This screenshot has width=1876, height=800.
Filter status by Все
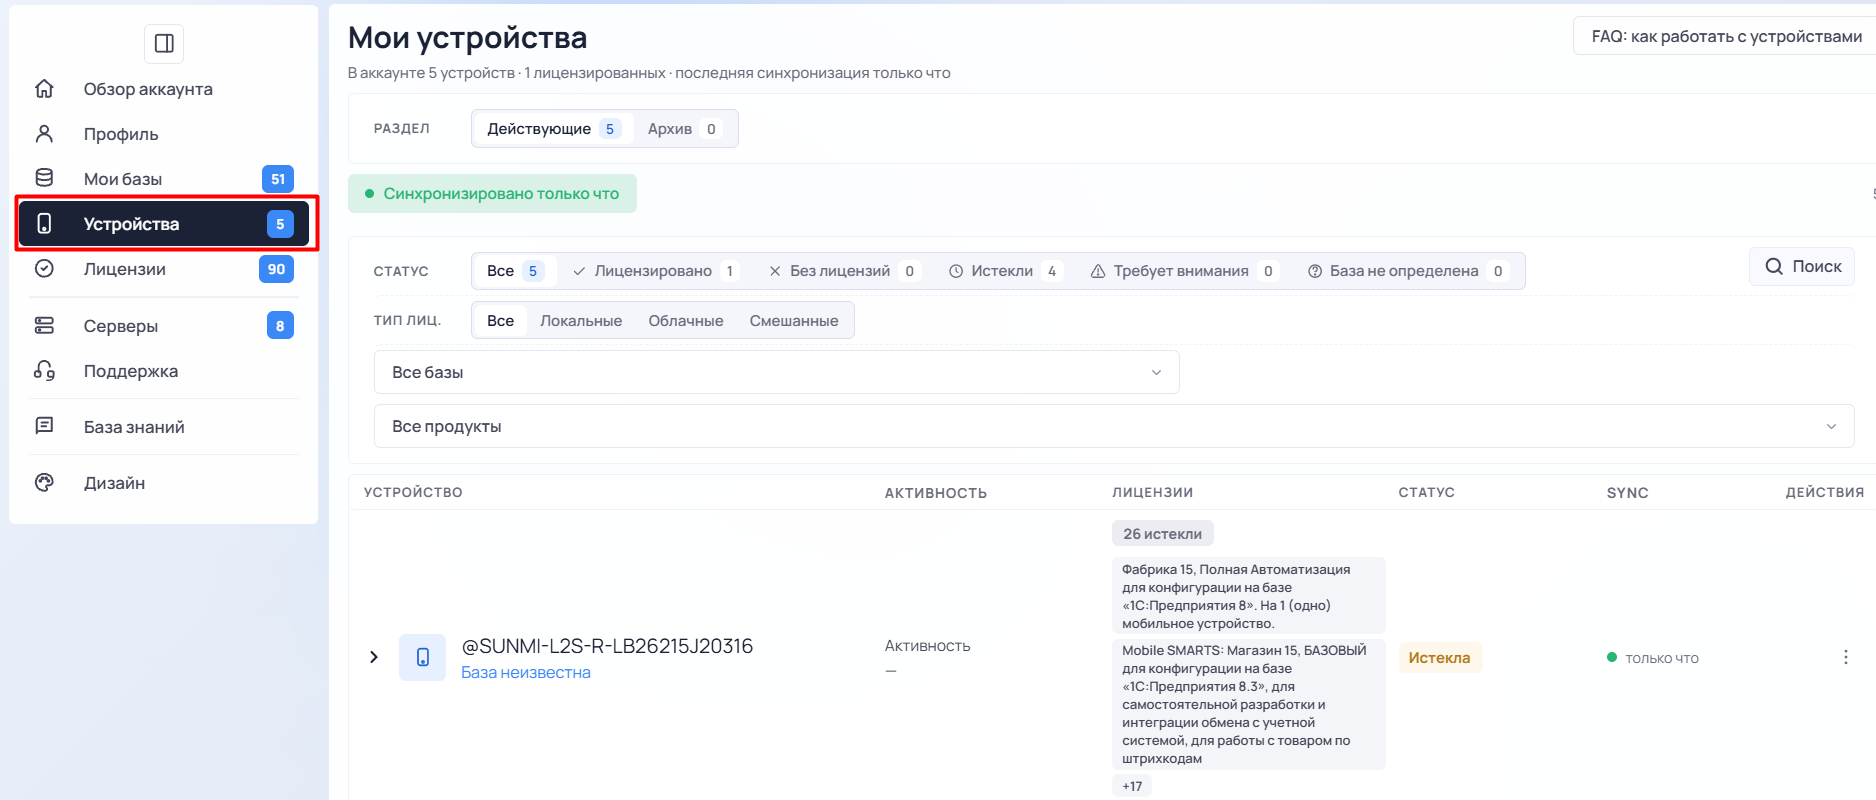[x=514, y=271]
